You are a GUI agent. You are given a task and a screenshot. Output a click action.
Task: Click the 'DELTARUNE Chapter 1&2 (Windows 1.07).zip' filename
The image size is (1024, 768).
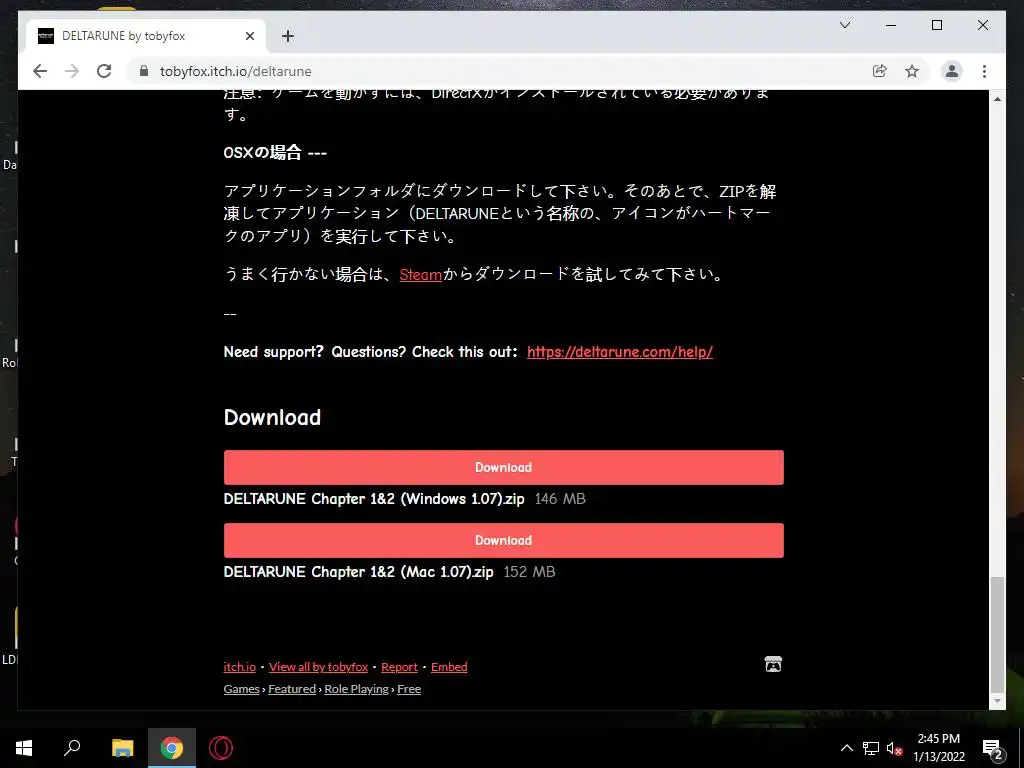tap(374, 499)
